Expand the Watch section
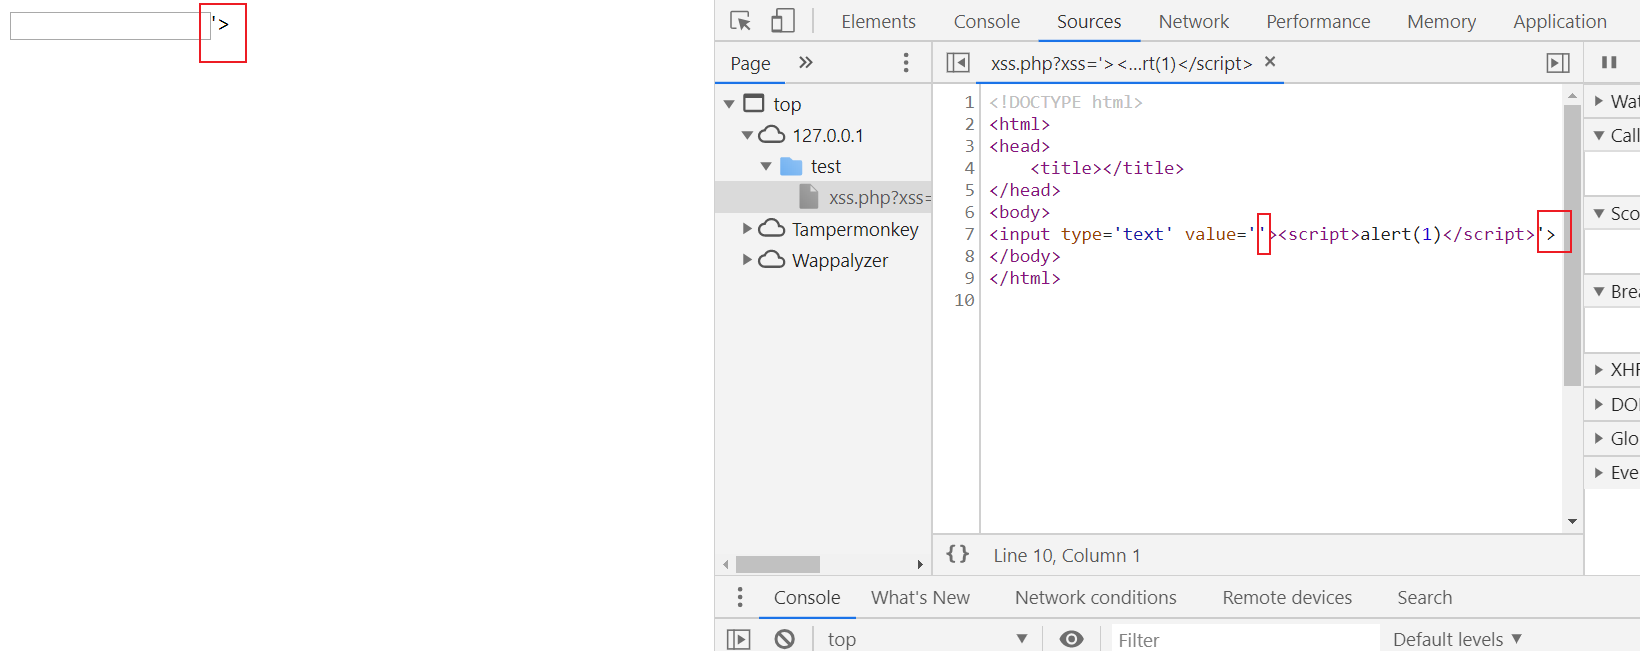This screenshot has height=651, width=1640. tap(1599, 101)
